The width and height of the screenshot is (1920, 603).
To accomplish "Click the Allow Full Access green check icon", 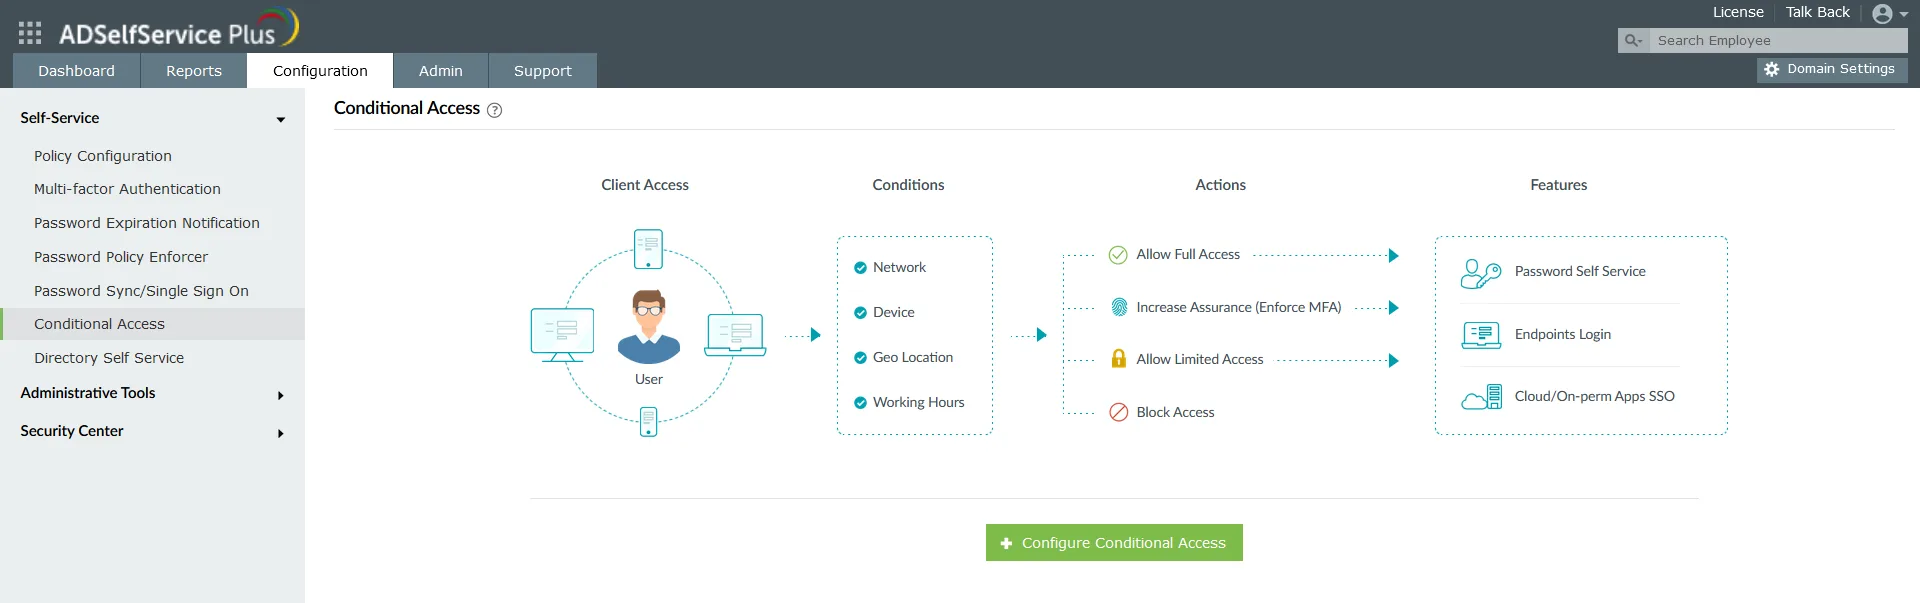I will [x=1118, y=255].
